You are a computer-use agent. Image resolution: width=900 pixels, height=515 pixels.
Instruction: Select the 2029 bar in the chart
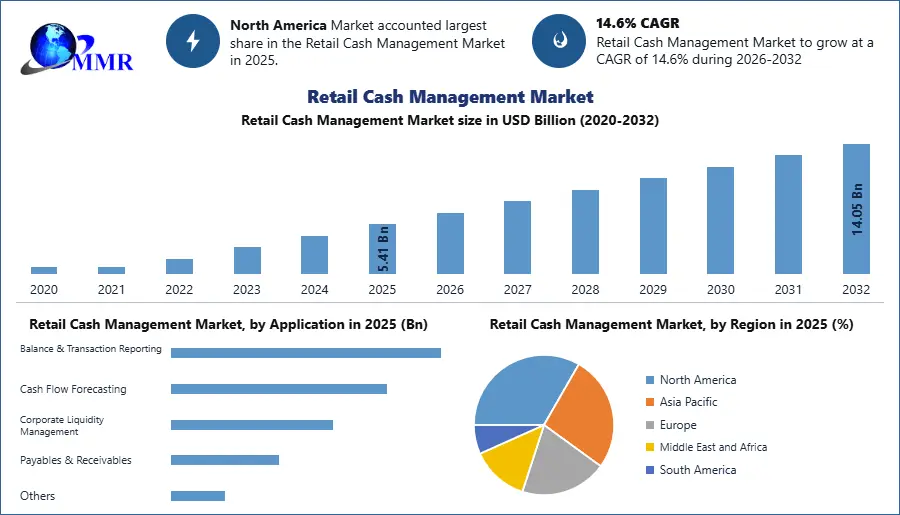(653, 226)
